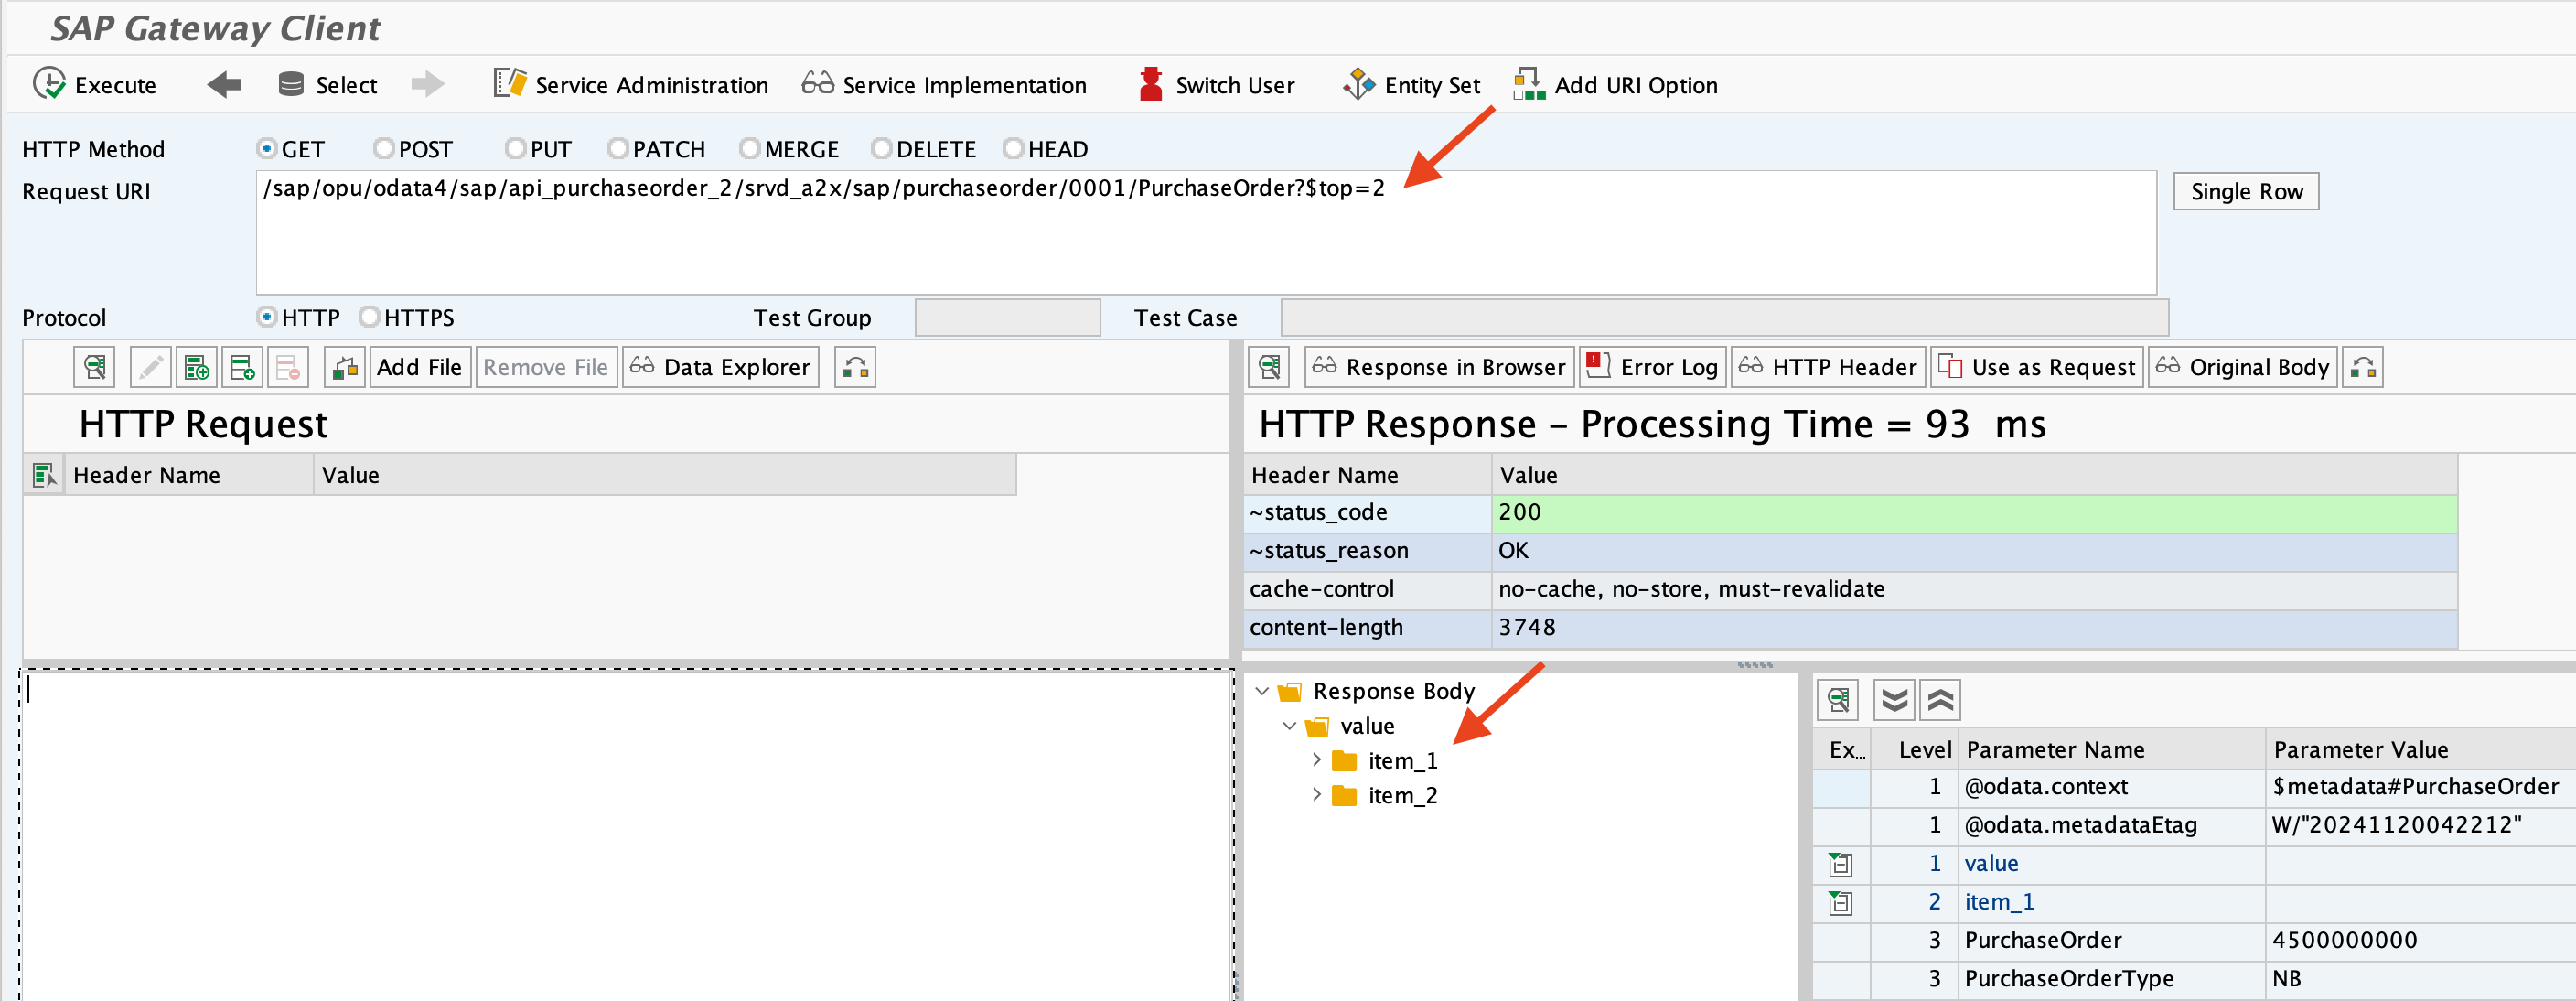Viewport: 2576px width, 1001px height.
Task: Select the DELETE HTTP method
Action: (x=881, y=149)
